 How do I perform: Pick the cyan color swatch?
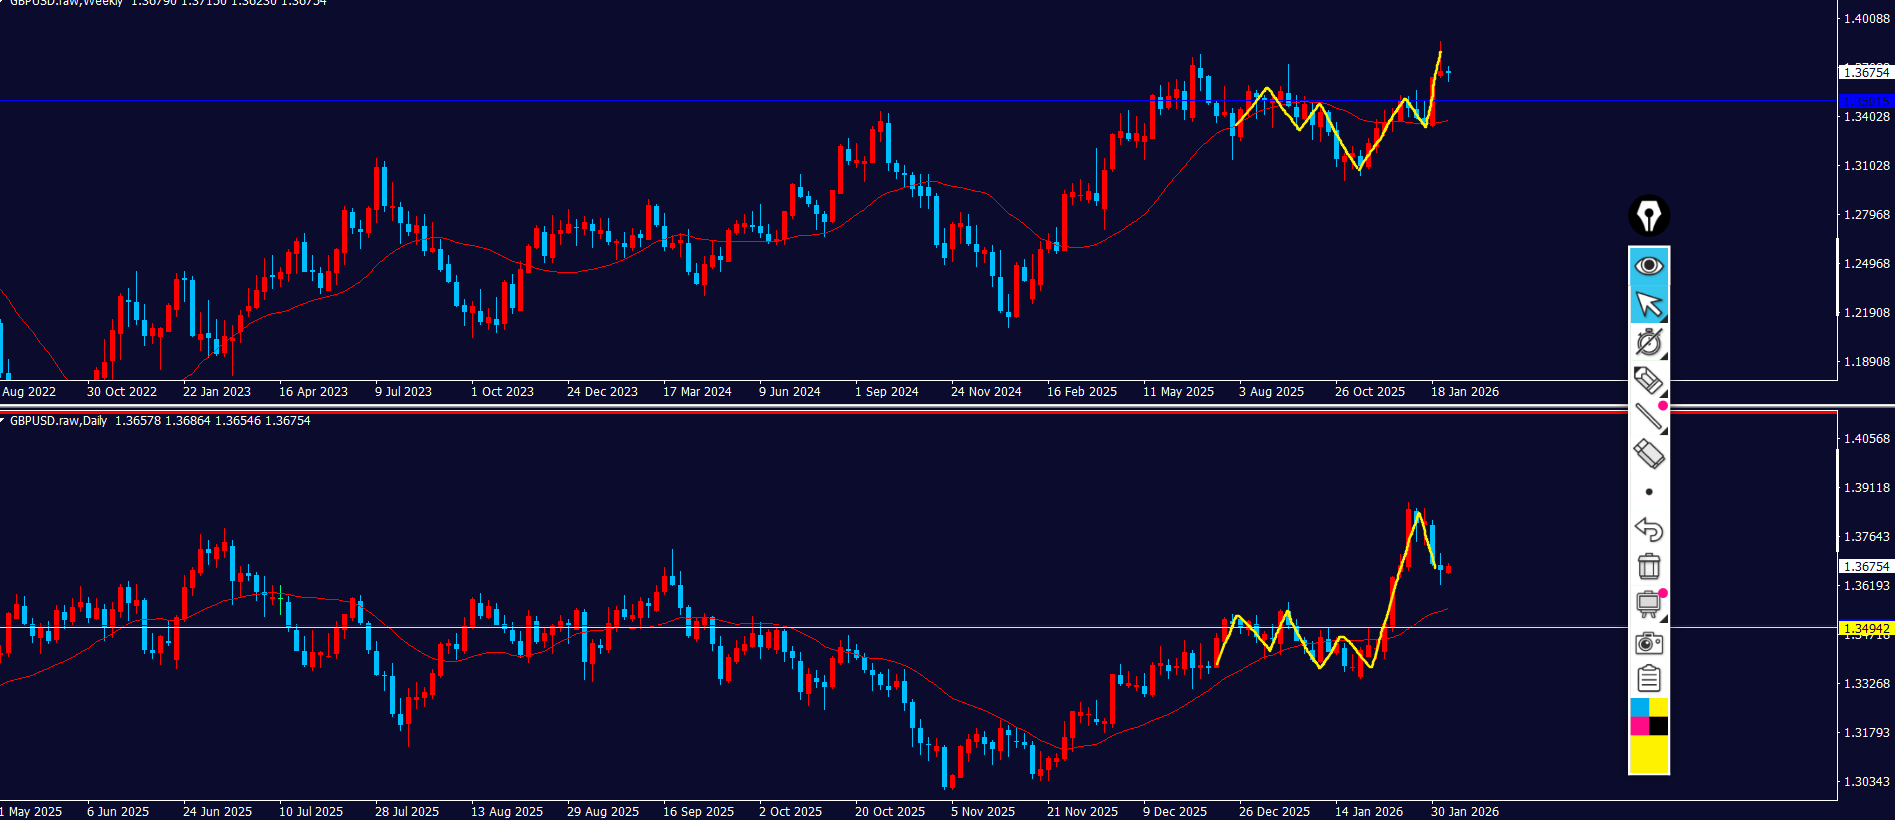click(x=1639, y=707)
